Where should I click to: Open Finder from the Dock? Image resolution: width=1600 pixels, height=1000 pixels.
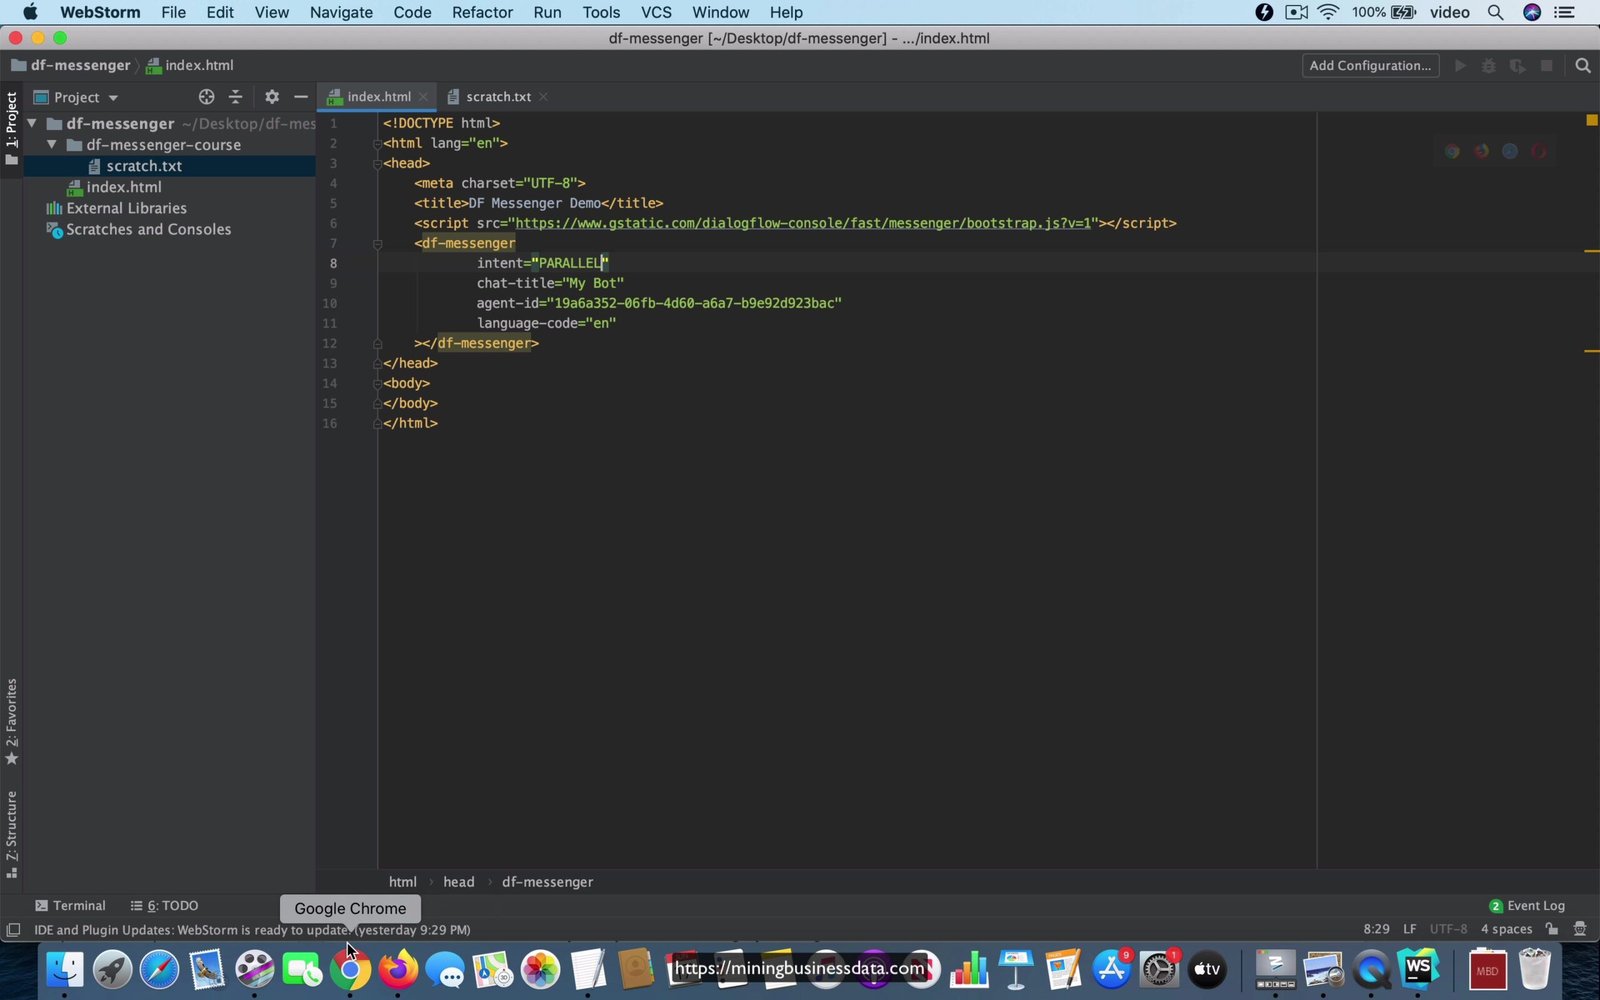coord(65,969)
